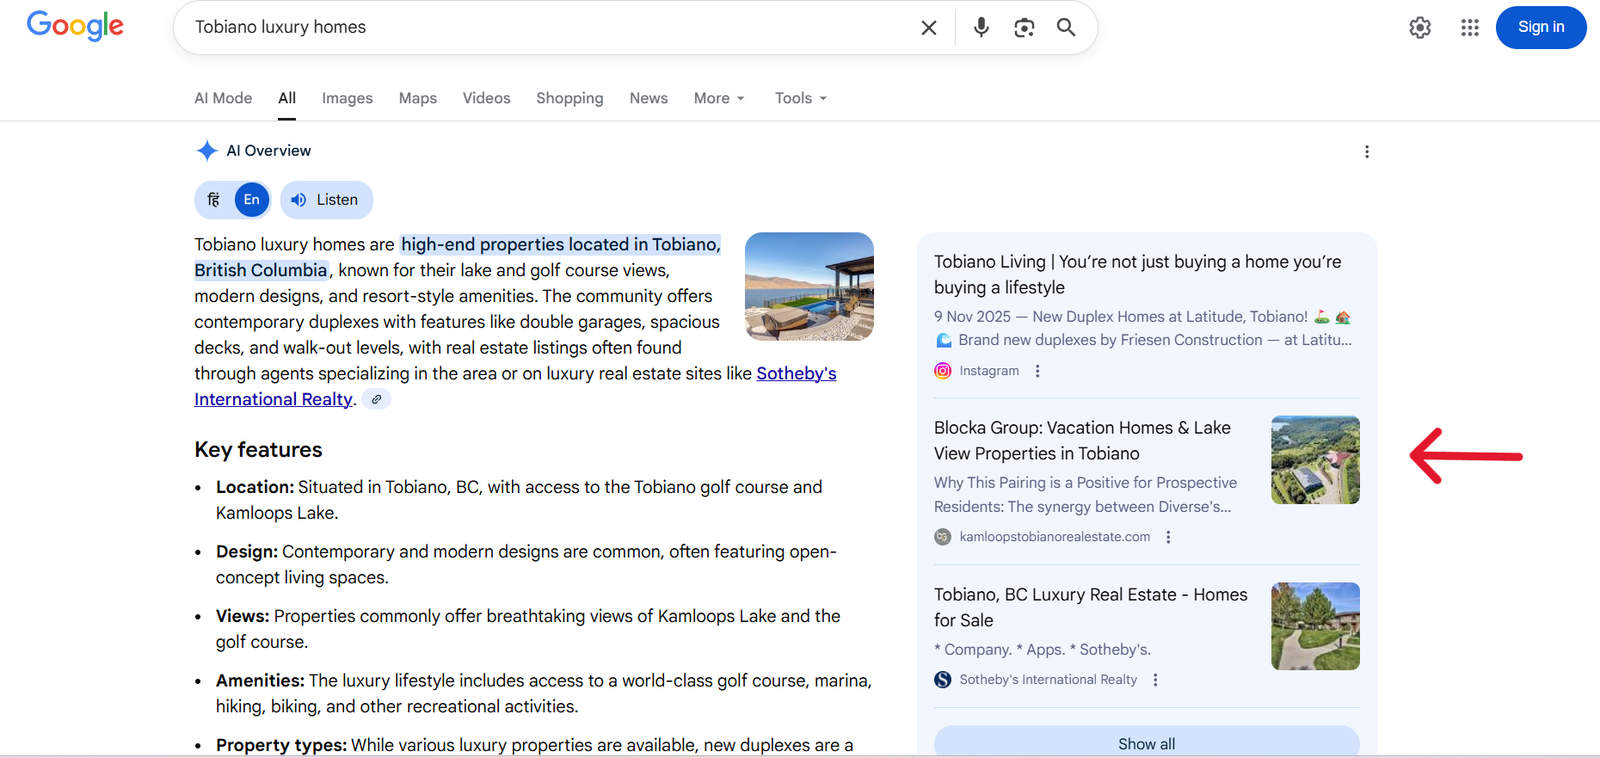
Task: View News results tab
Action: point(649,98)
